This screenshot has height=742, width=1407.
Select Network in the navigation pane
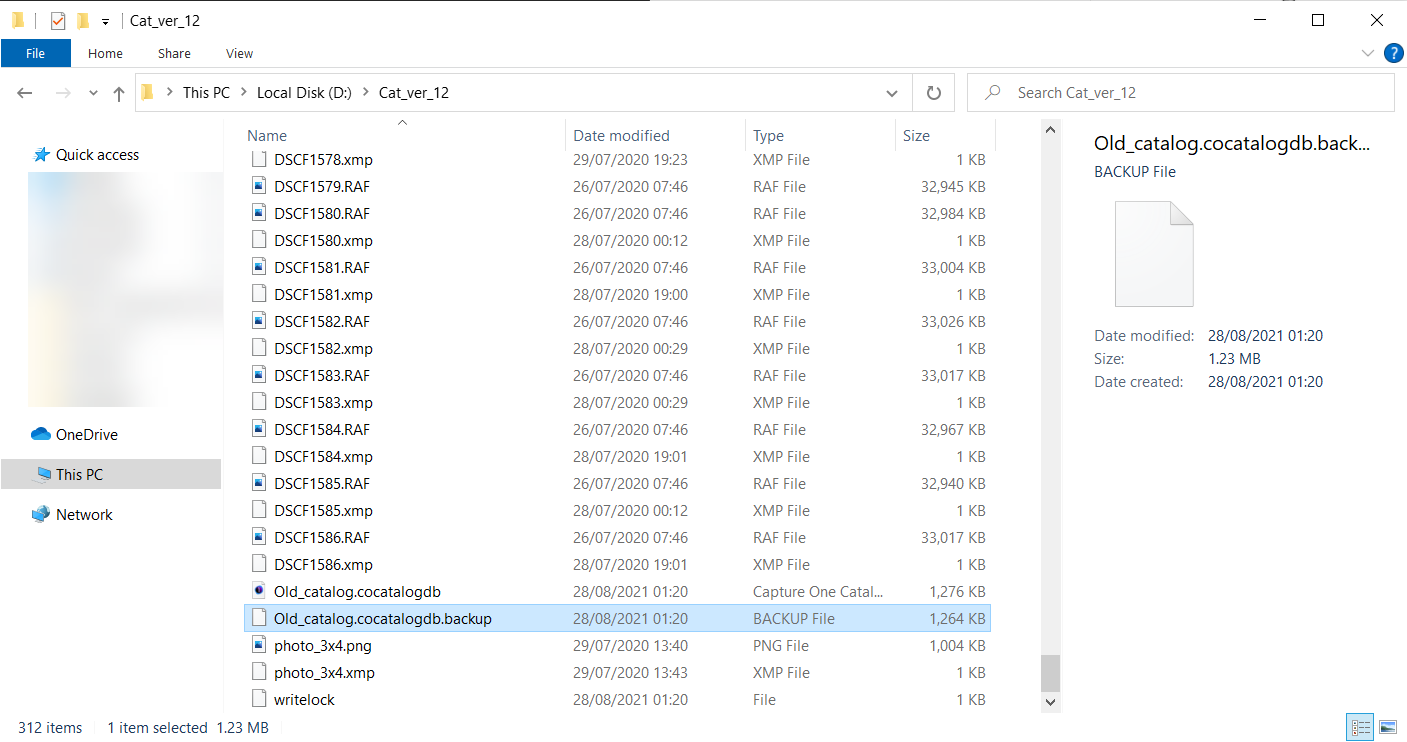click(84, 515)
